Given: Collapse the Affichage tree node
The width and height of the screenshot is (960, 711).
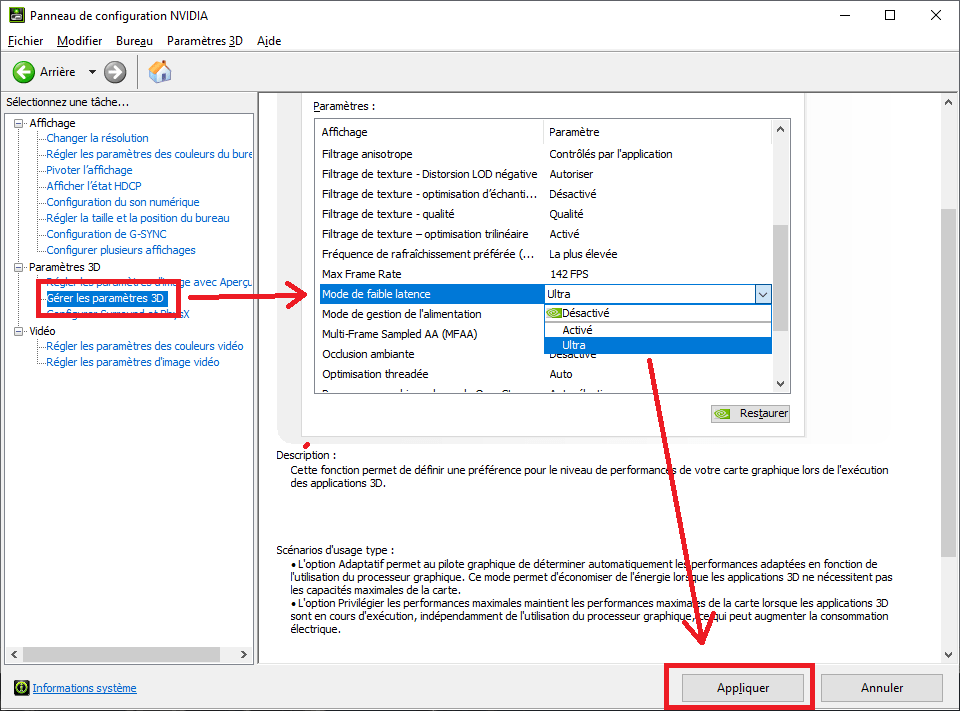Looking at the screenshot, I should 19,123.
